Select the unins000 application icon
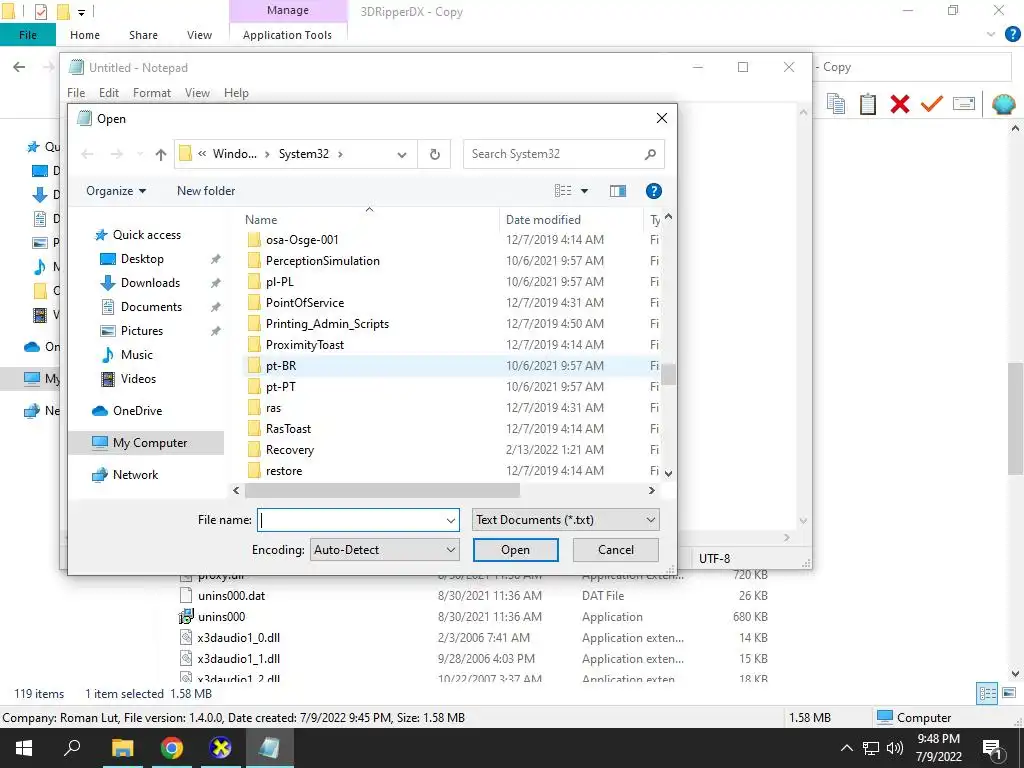 186,616
